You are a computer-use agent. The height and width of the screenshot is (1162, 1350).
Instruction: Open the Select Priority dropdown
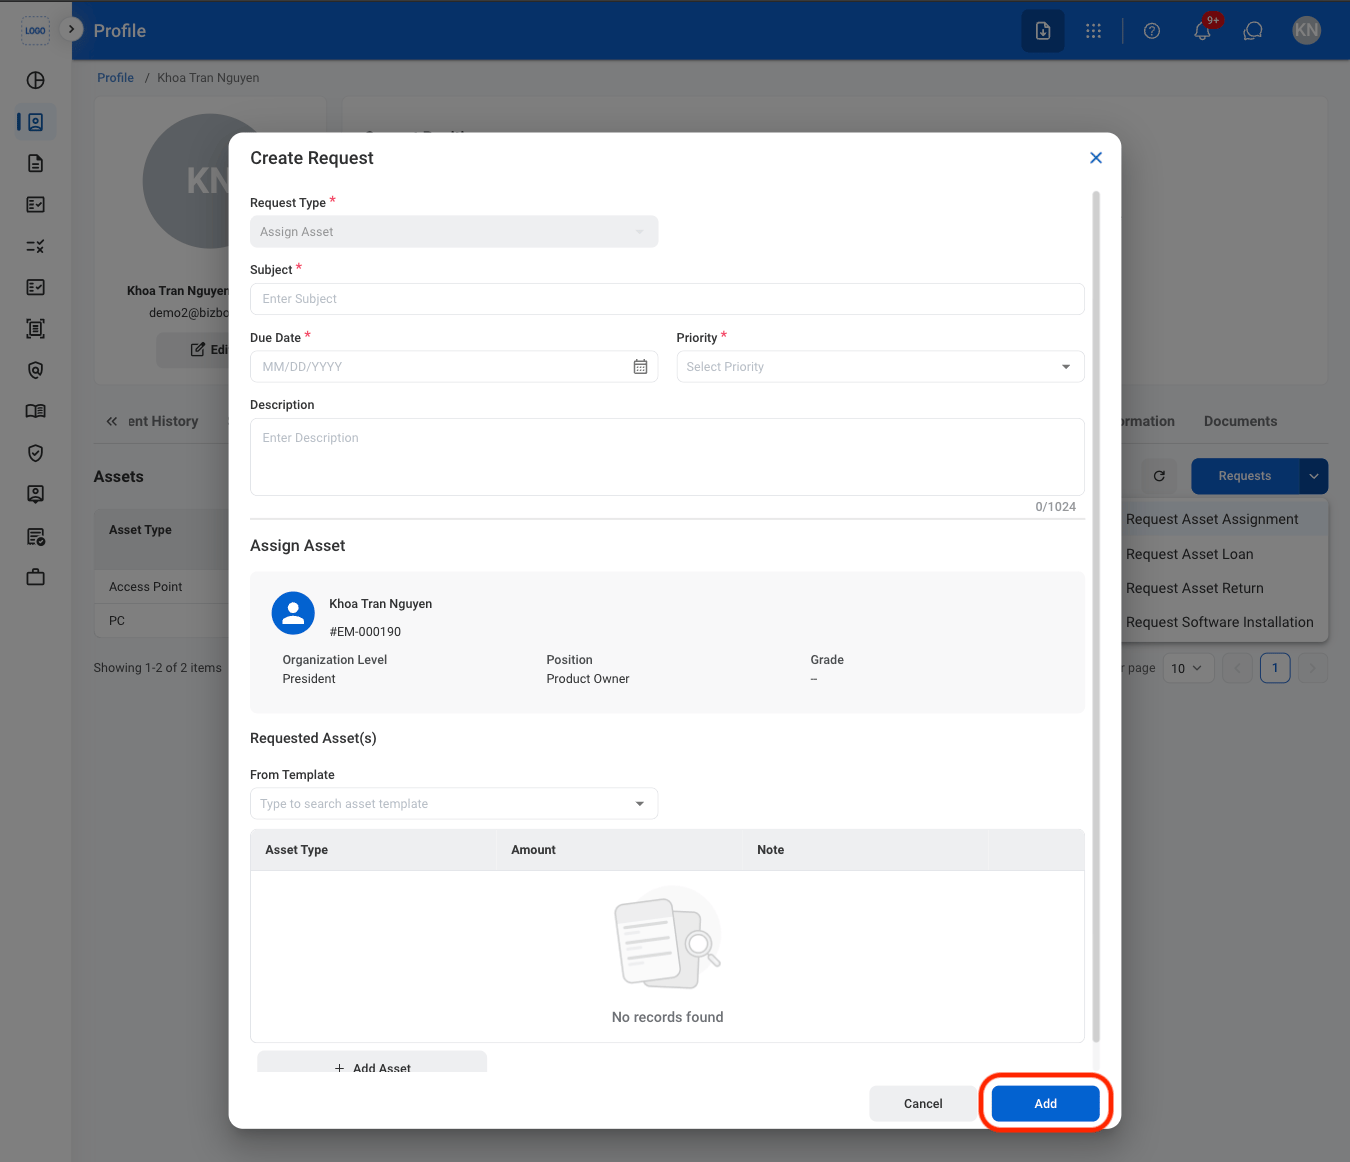(880, 367)
